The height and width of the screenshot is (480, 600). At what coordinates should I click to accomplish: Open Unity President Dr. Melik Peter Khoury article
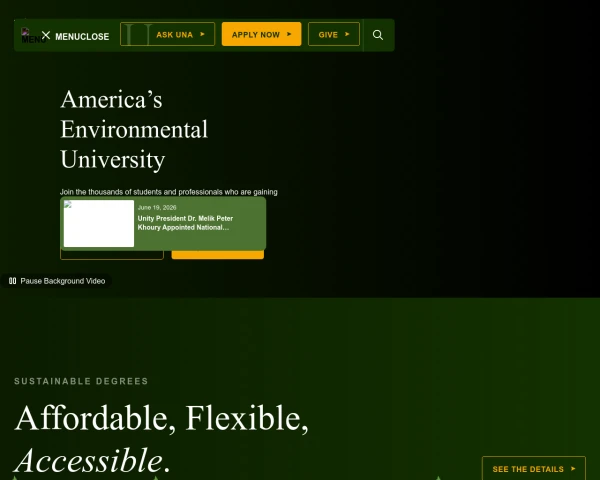pyautogui.click(x=185, y=223)
